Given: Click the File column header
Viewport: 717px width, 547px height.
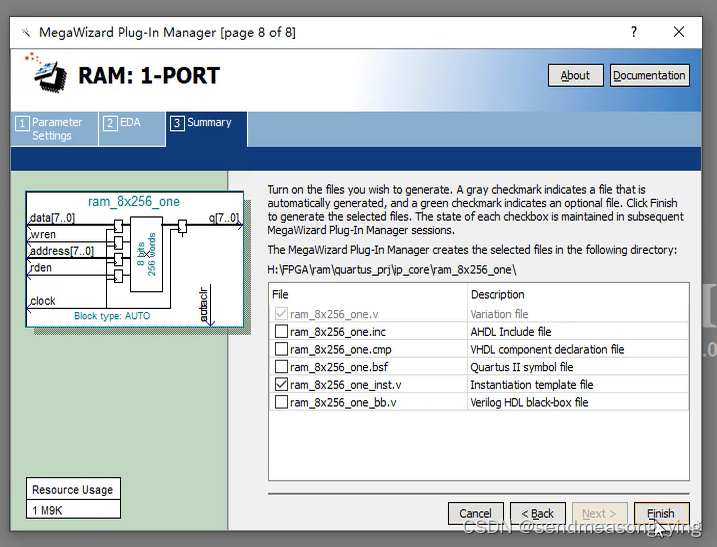Looking at the screenshot, I should [280, 295].
